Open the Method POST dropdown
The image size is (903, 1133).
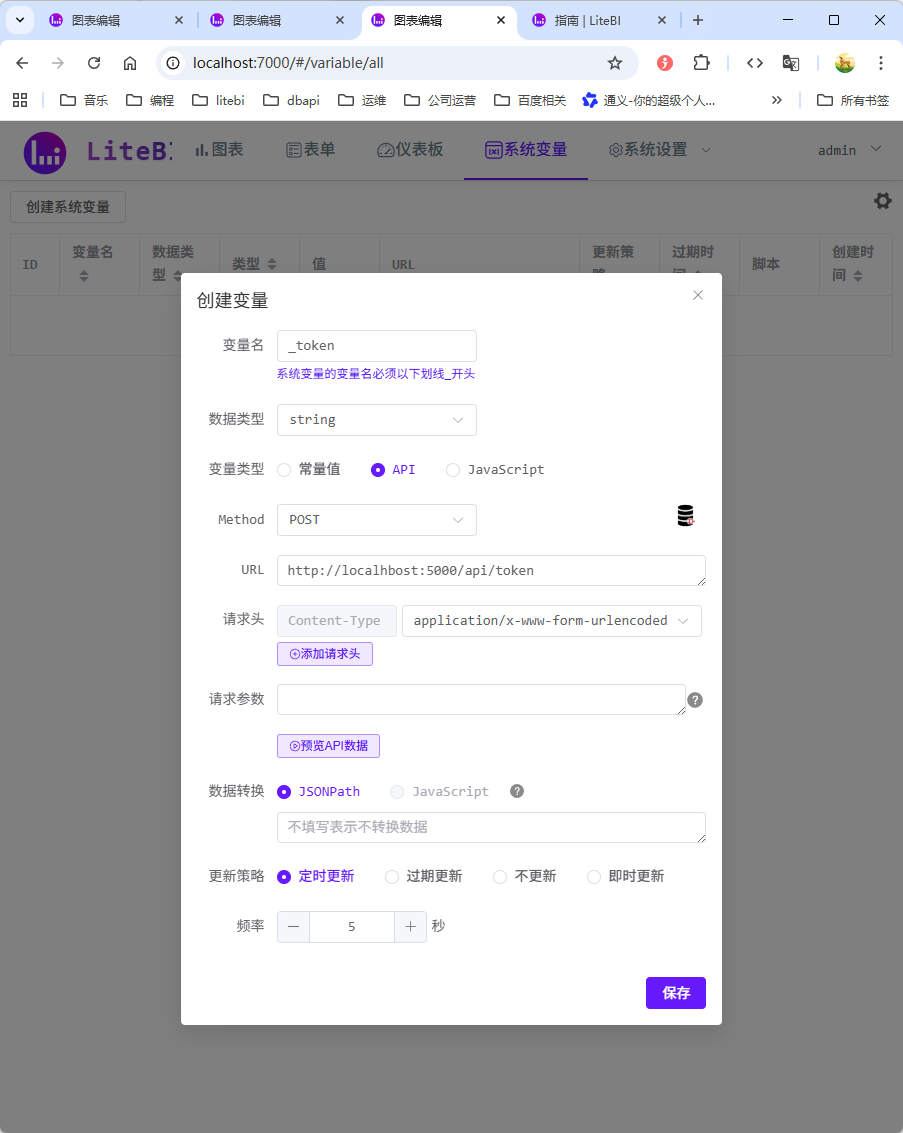click(x=376, y=519)
